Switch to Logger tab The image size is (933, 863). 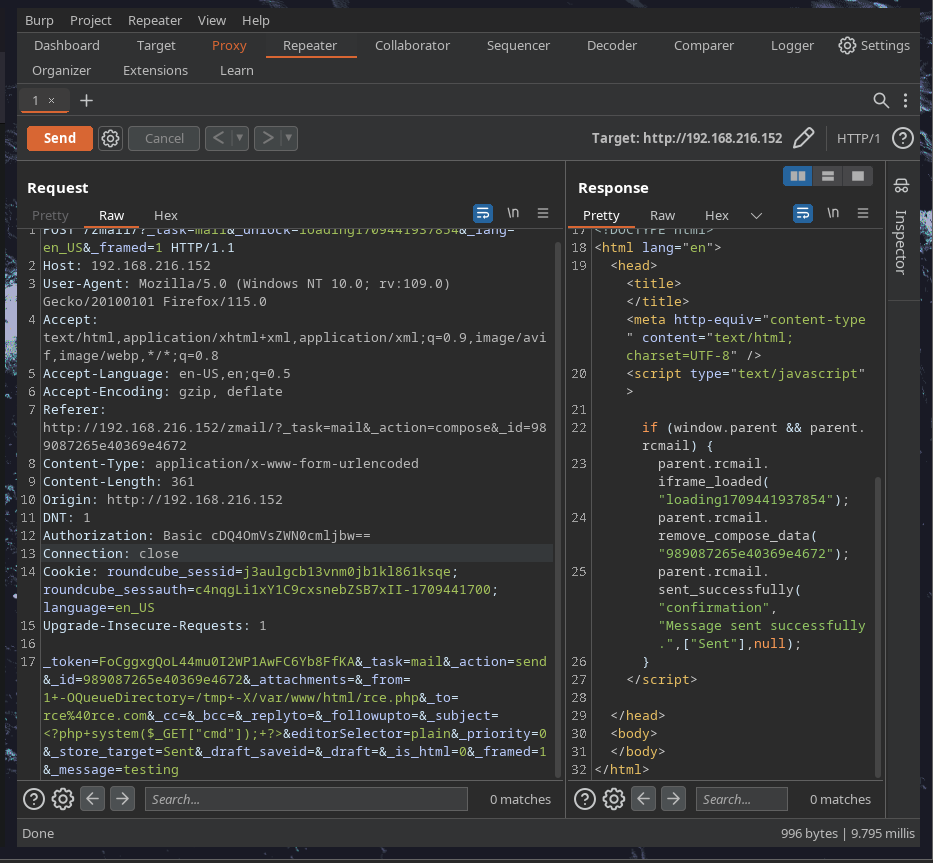[x=792, y=45]
